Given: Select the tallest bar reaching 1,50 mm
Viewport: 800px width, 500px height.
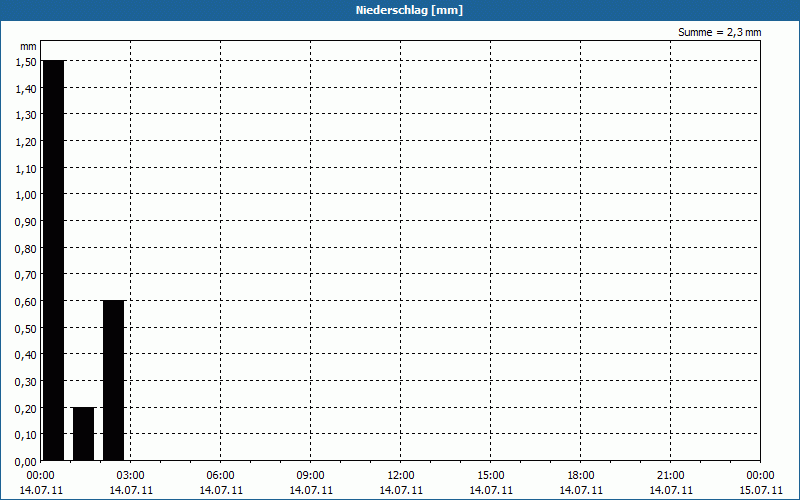Looking at the screenshot, I should [x=54, y=260].
